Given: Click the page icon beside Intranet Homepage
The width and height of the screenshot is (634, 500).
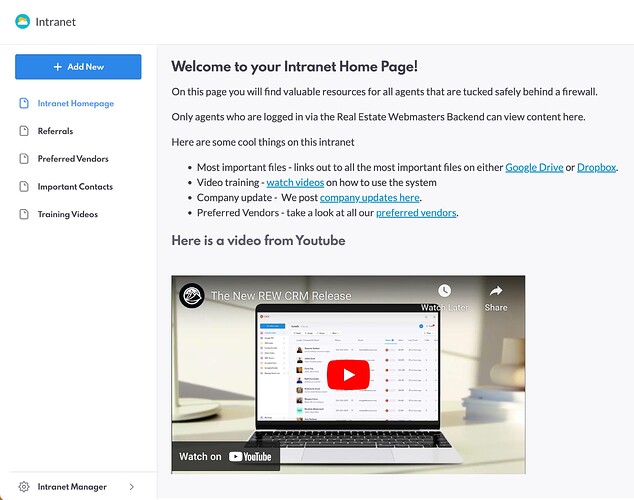Looking at the screenshot, I should pyautogui.click(x=24, y=103).
